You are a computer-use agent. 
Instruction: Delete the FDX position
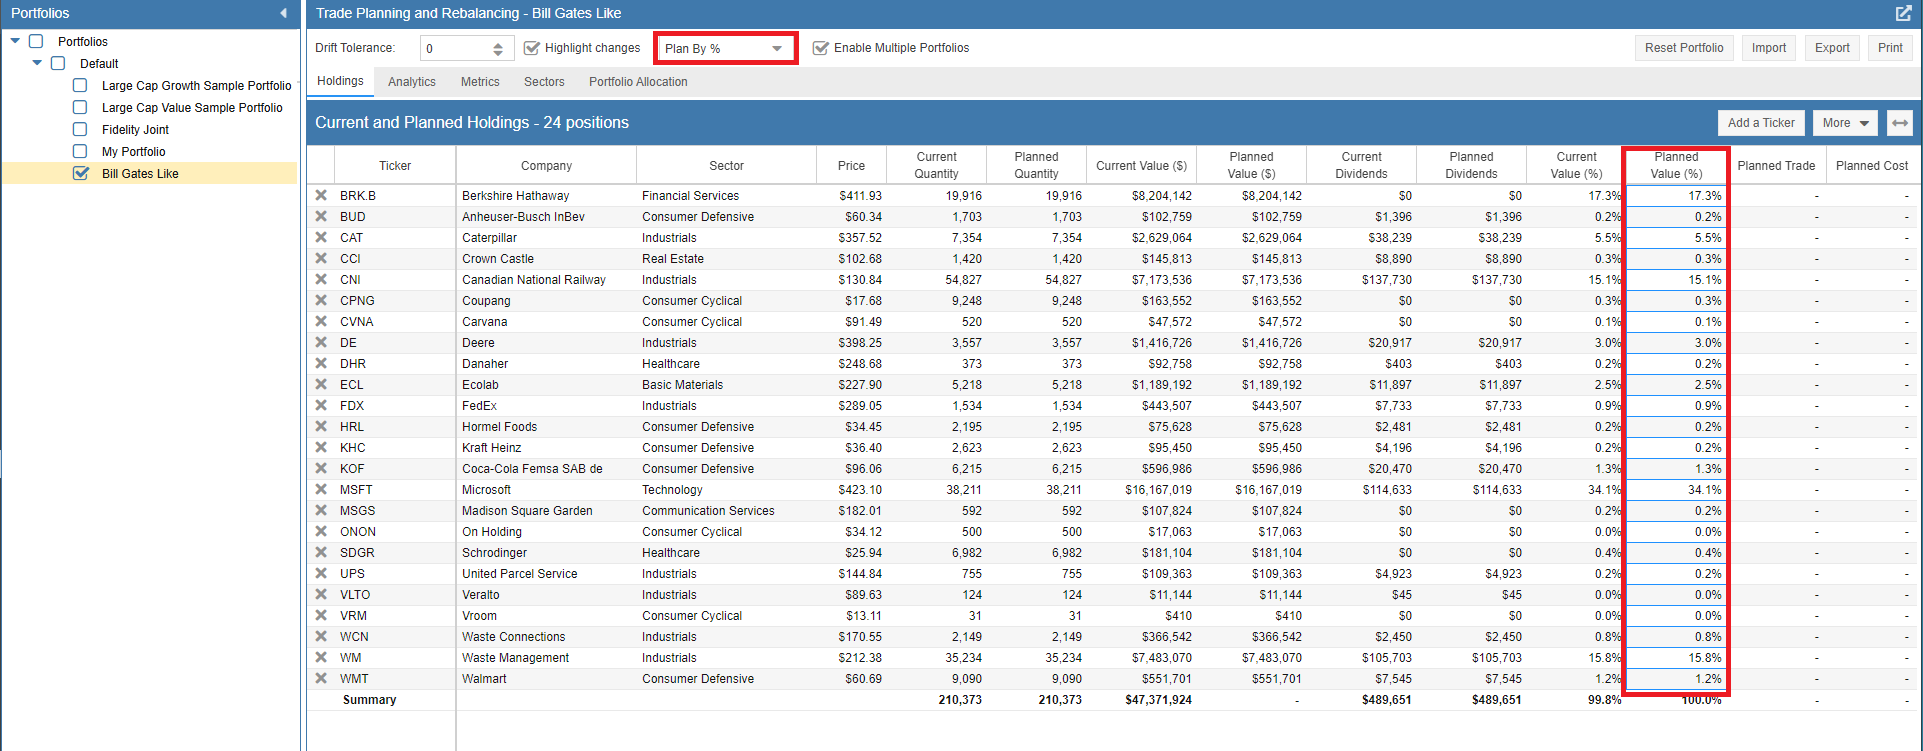[x=321, y=405]
